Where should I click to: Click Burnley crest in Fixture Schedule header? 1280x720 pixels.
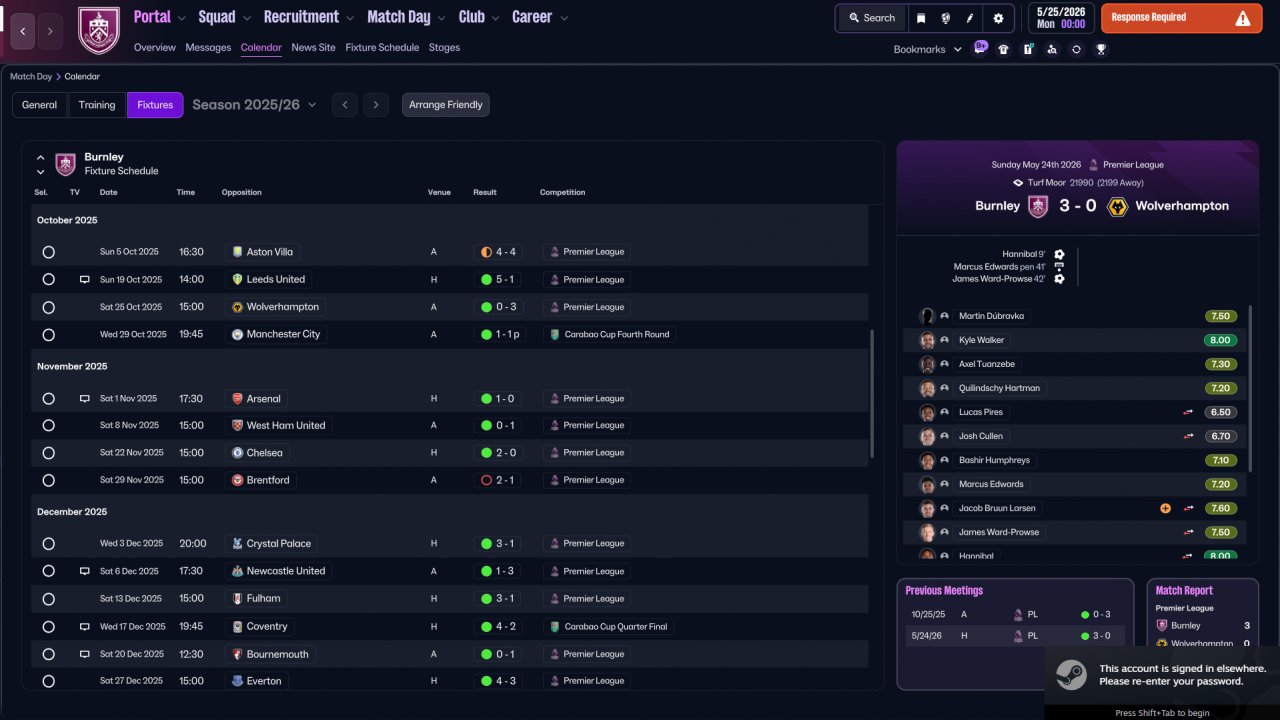pyautogui.click(x=65, y=164)
